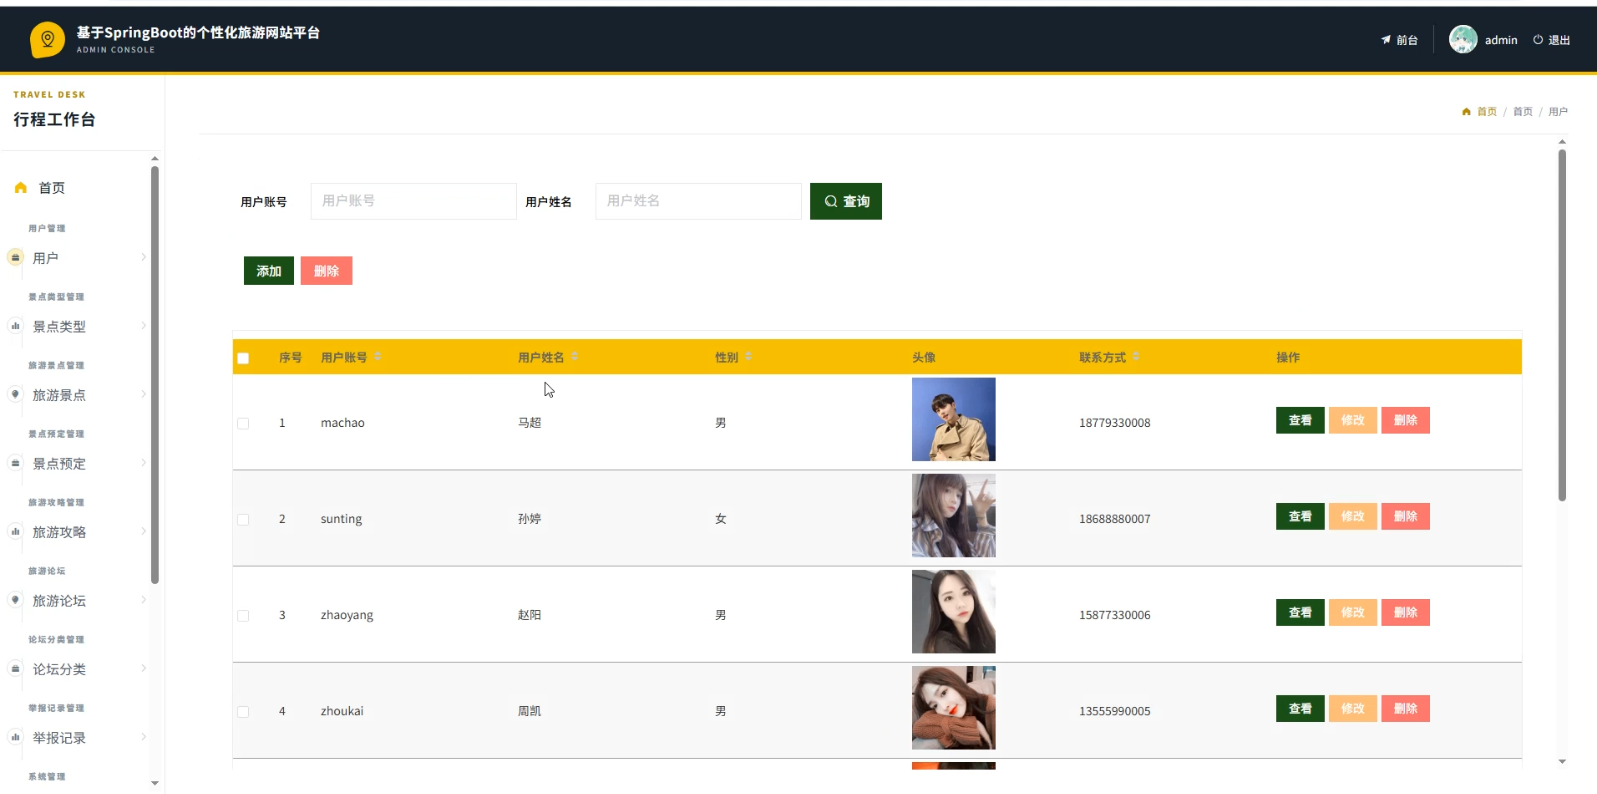
Task: Click the breadcrumb home icon
Action: tap(1466, 112)
